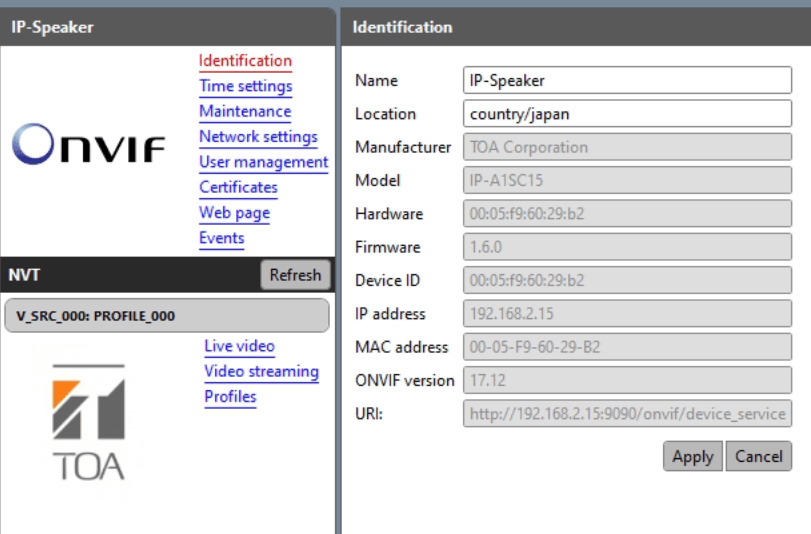The width and height of the screenshot is (811, 534).
Task: Click the Name input field
Action: [x=627, y=81]
